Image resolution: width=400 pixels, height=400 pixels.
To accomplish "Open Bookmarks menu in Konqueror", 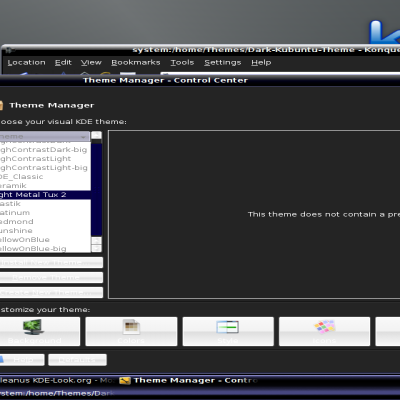I will point(136,62).
